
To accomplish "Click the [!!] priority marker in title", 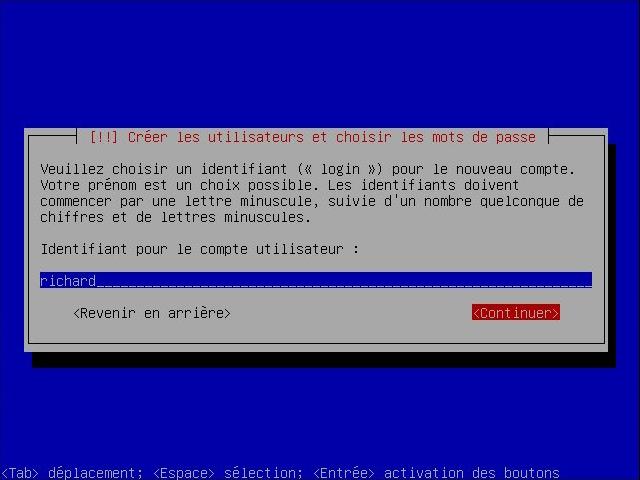I will (104, 137).
